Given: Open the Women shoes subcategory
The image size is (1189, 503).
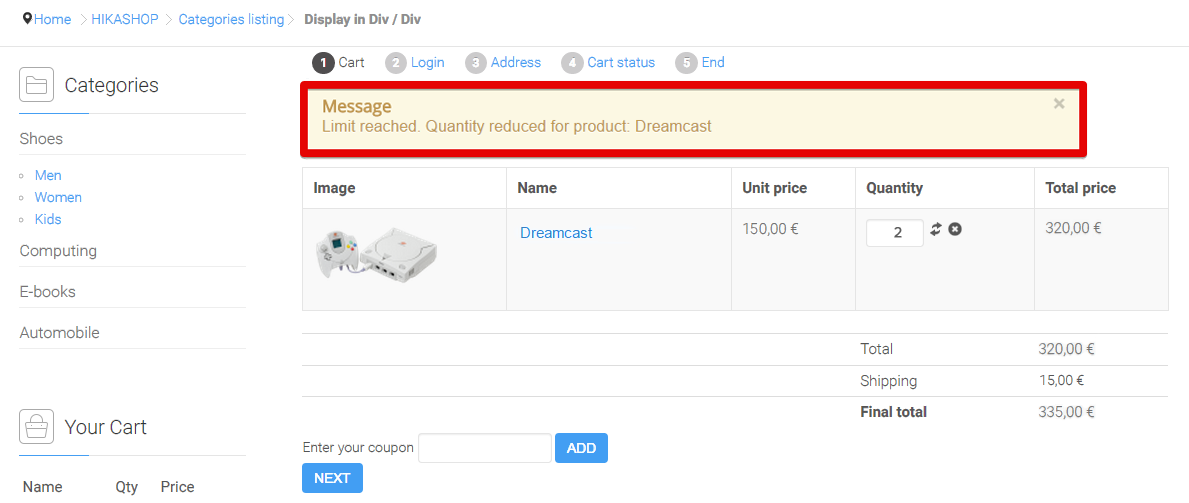Looking at the screenshot, I should [58, 197].
